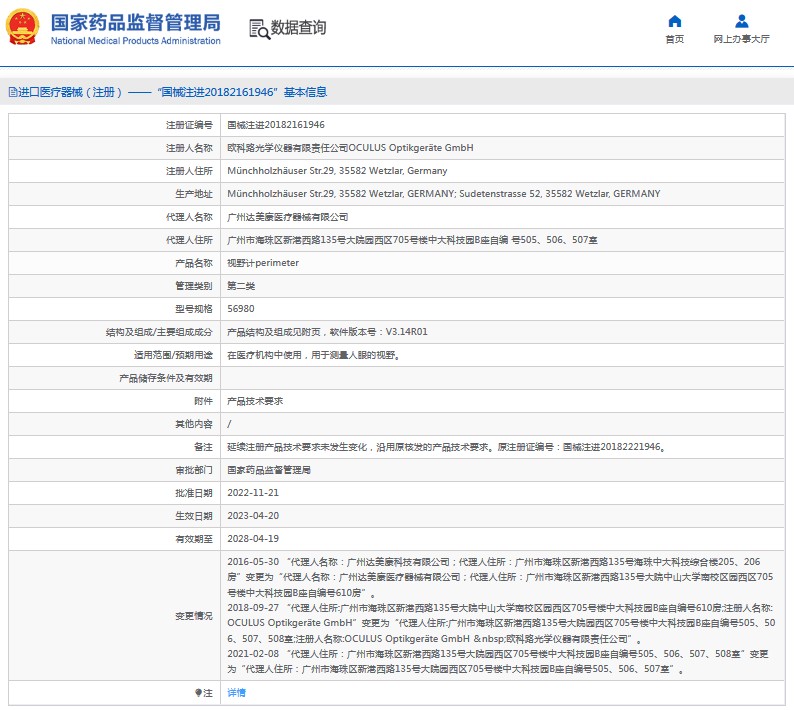Click the national emblem logo
Screen dimensions: 794x710
coord(22,27)
